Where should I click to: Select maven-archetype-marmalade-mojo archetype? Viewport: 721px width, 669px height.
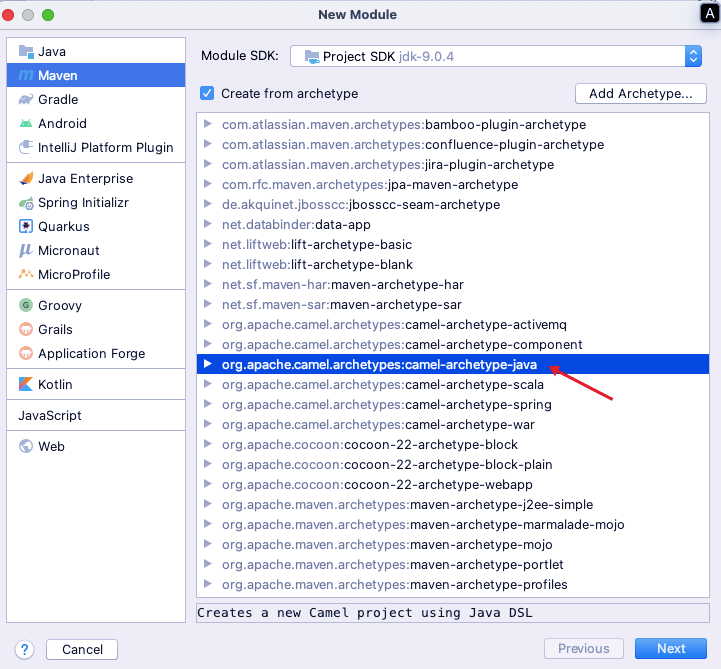tap(453, 524)
